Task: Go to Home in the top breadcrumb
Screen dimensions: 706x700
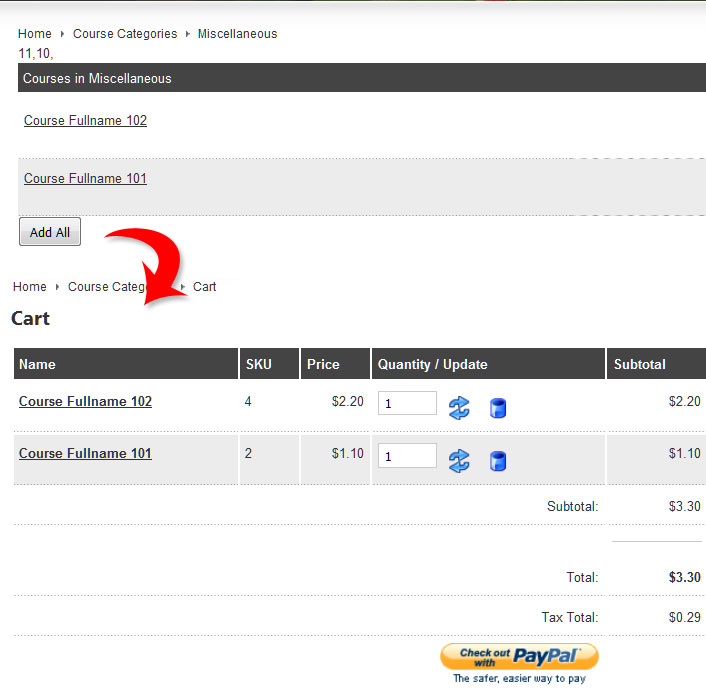Action: pos(35,34)
